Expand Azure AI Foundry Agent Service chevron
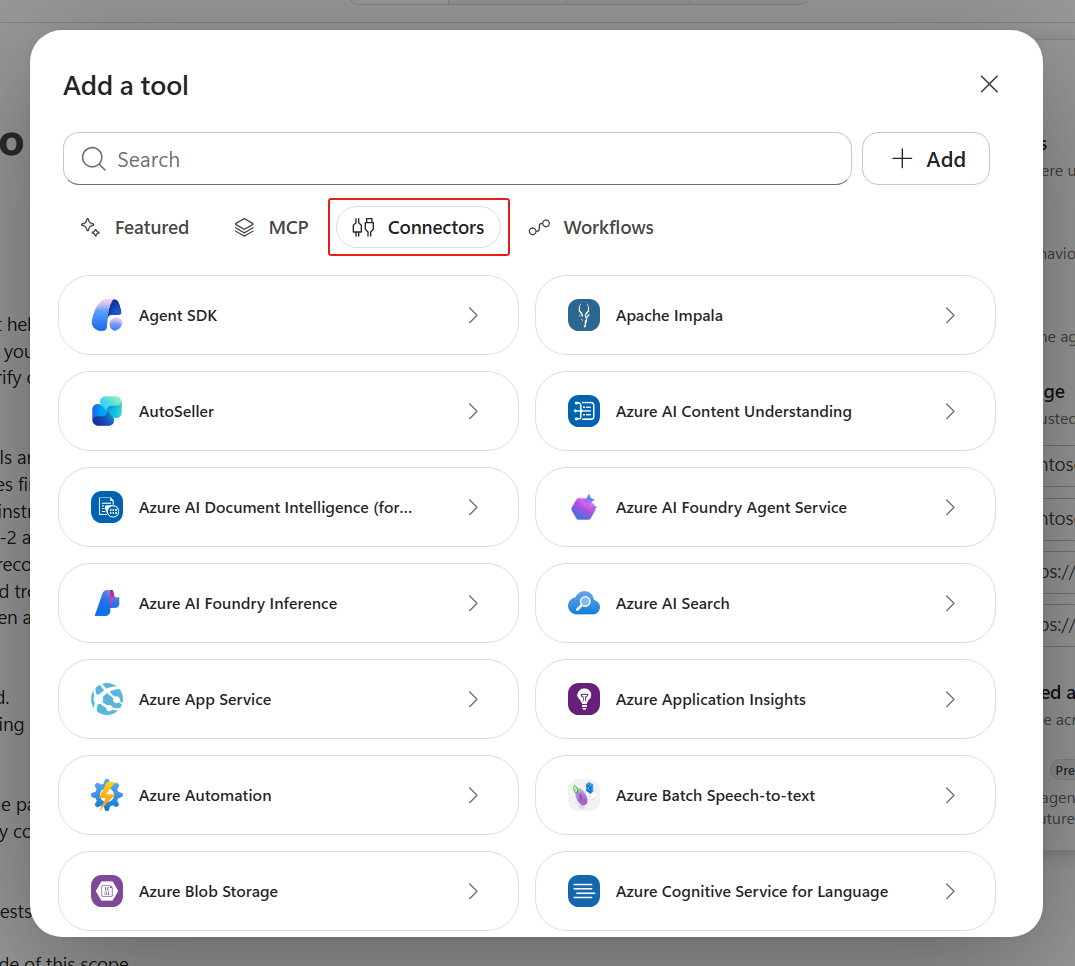Screen dimensions: 1075x966 point(950,507)
